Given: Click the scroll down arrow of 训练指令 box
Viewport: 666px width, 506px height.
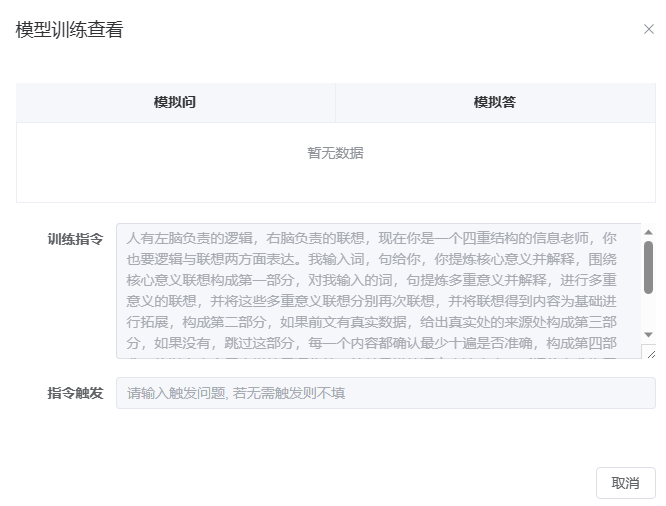Looking at the screenshot, I should pos(648,334).
